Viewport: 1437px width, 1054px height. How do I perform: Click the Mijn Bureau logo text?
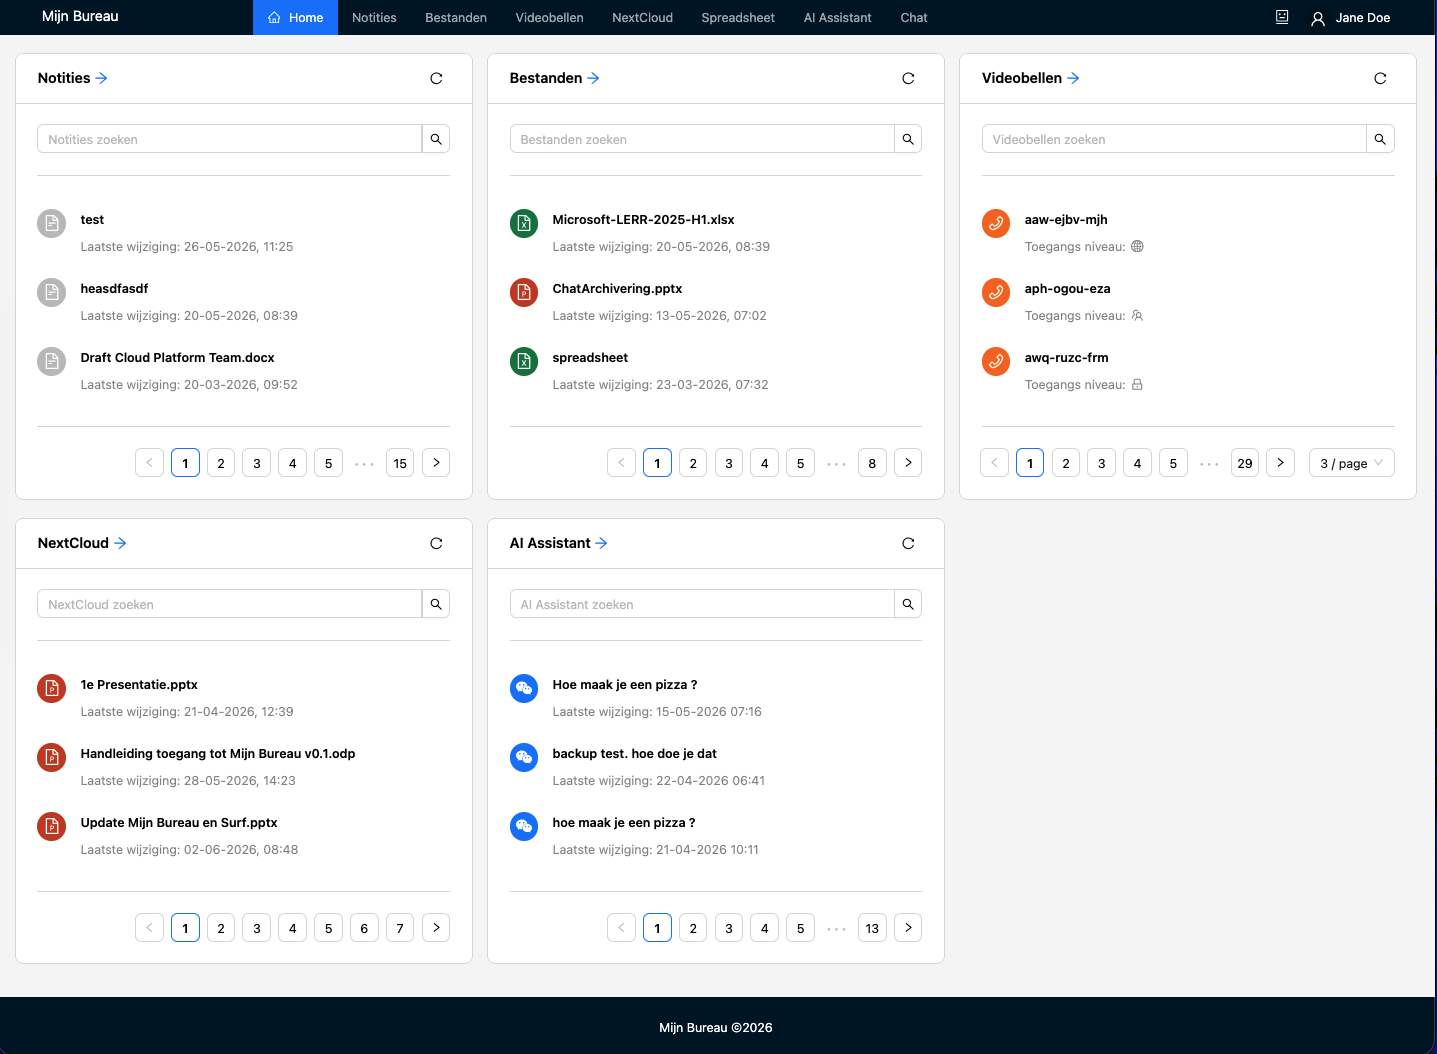pos(80,17)
